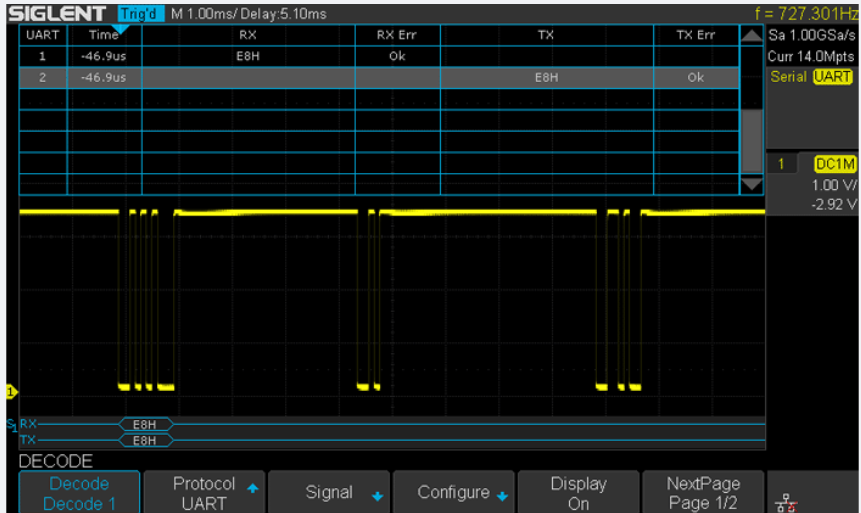Click the 1.00 V/ vertical scale readout

tap(834, 185)
